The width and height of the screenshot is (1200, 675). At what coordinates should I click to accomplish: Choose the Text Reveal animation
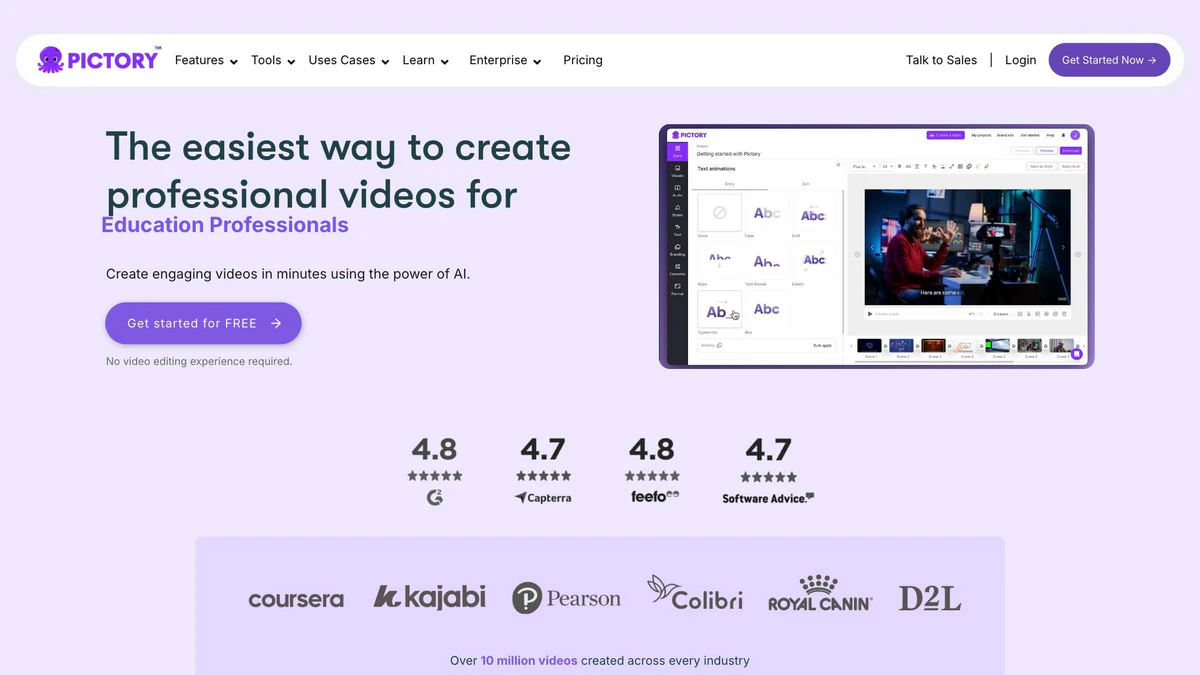coord(767,261)
